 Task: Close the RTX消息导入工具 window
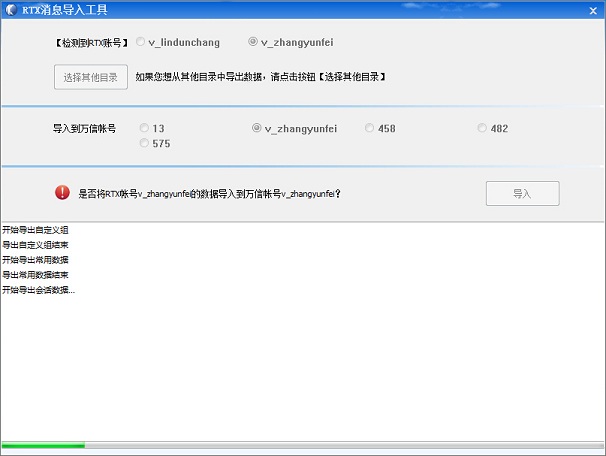[x=593, y=11]
